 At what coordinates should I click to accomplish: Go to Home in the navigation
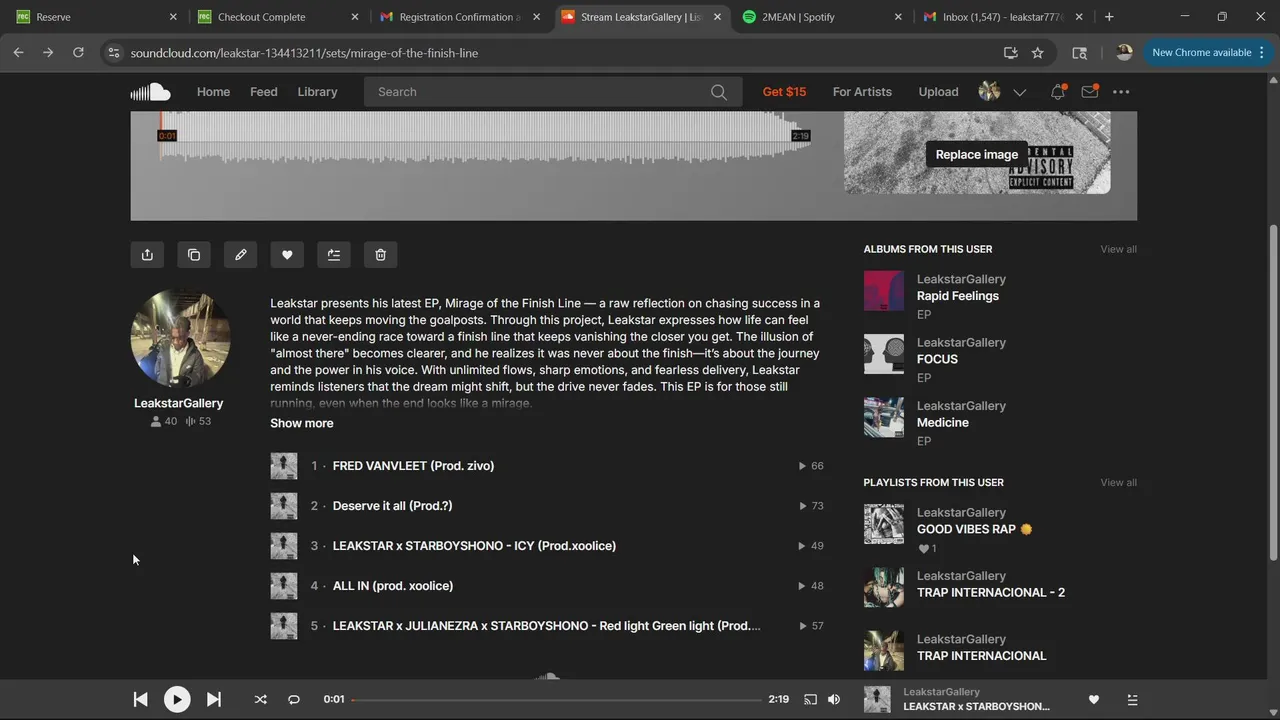213,92
